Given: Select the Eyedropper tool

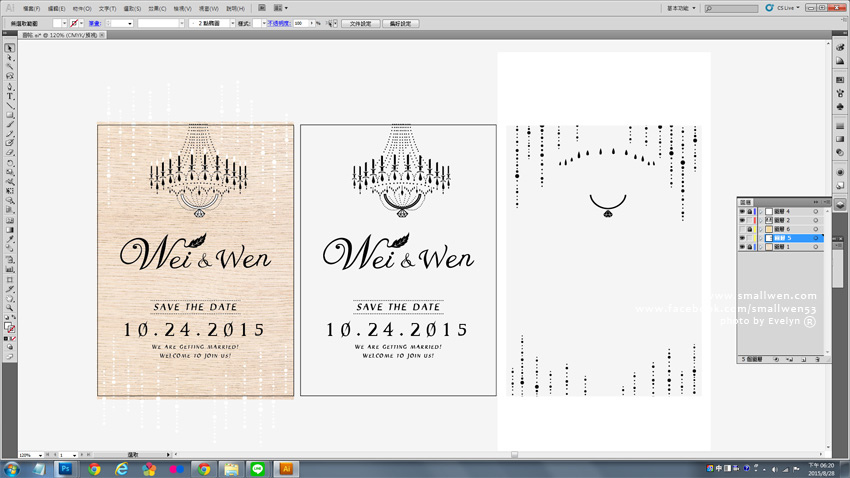Looking at the screenshot, I should pyautogui.click(x=10, y=239).
